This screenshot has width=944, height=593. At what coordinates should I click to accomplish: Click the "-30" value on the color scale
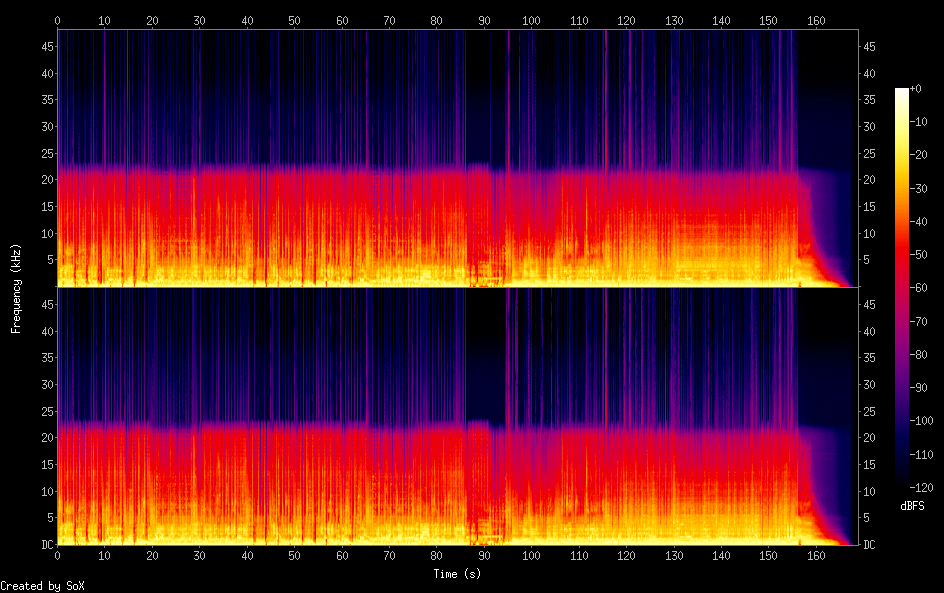coord(918,188)
